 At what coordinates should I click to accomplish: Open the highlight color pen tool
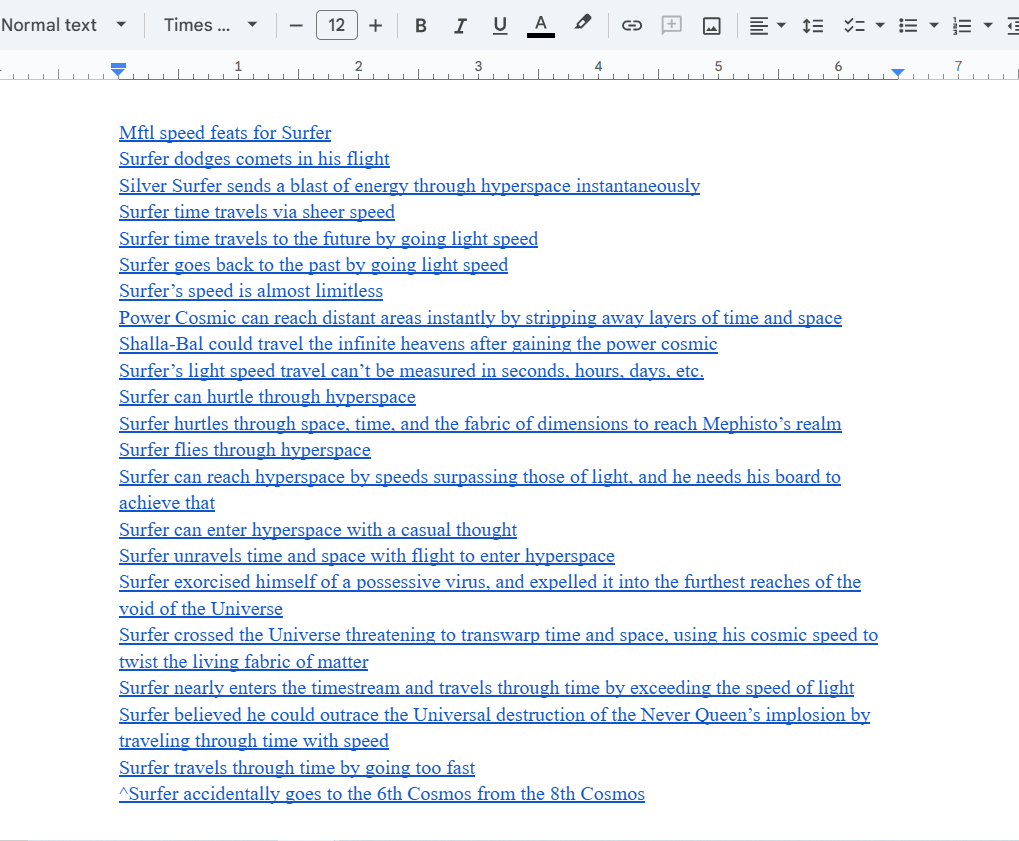(582, 24)
